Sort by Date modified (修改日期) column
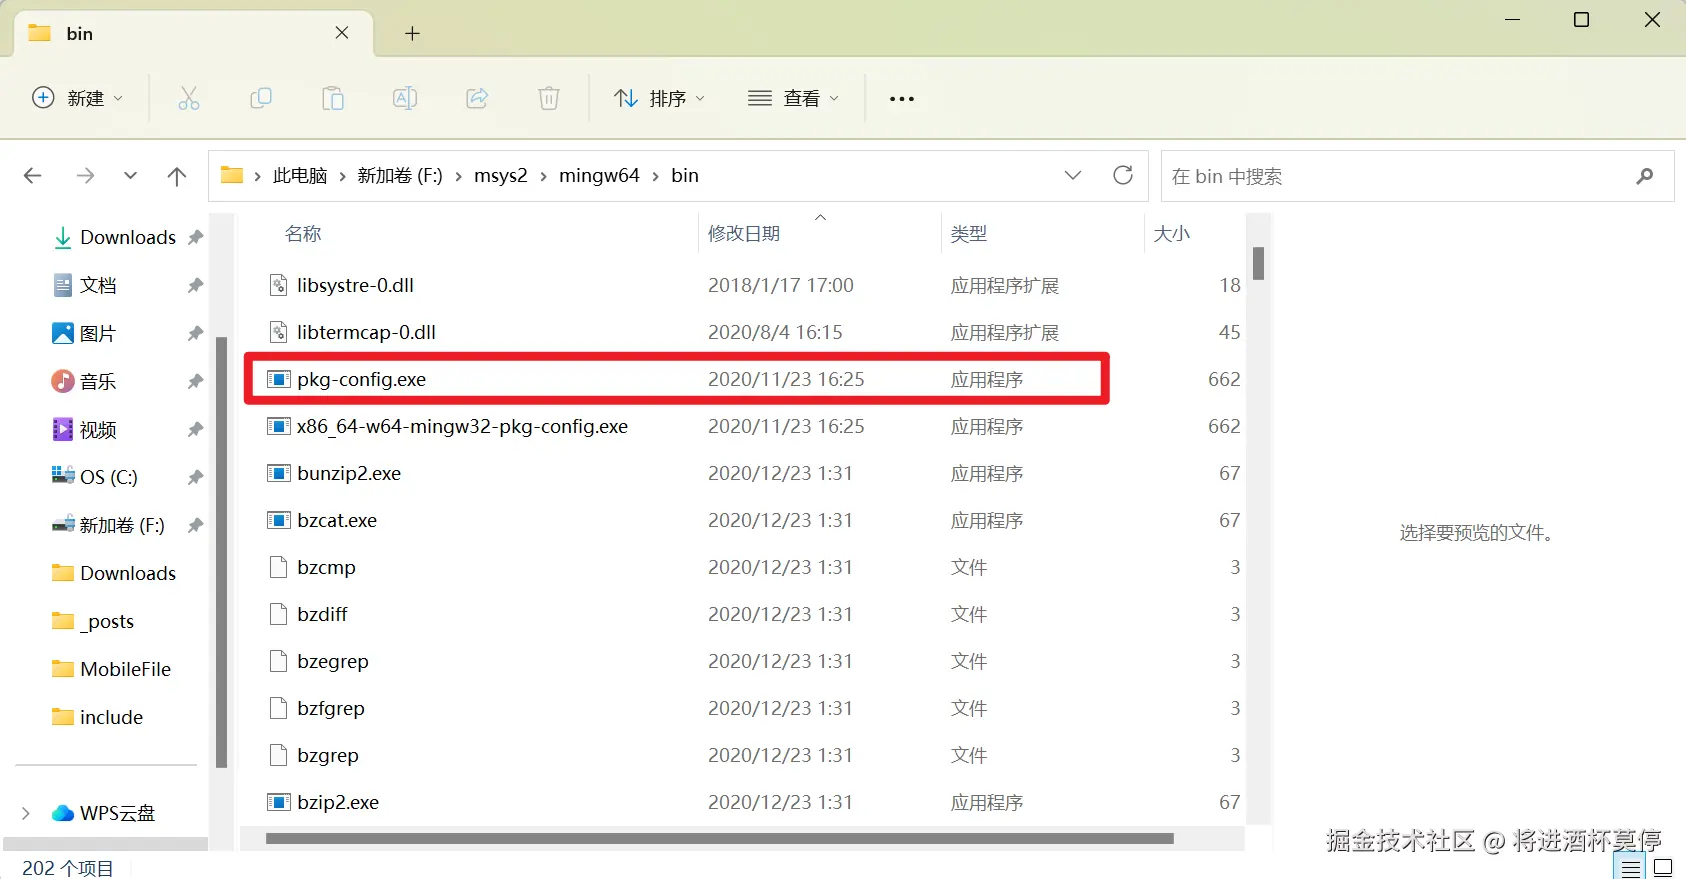The width and height of the screenshot is (1686, 879). 744,233
